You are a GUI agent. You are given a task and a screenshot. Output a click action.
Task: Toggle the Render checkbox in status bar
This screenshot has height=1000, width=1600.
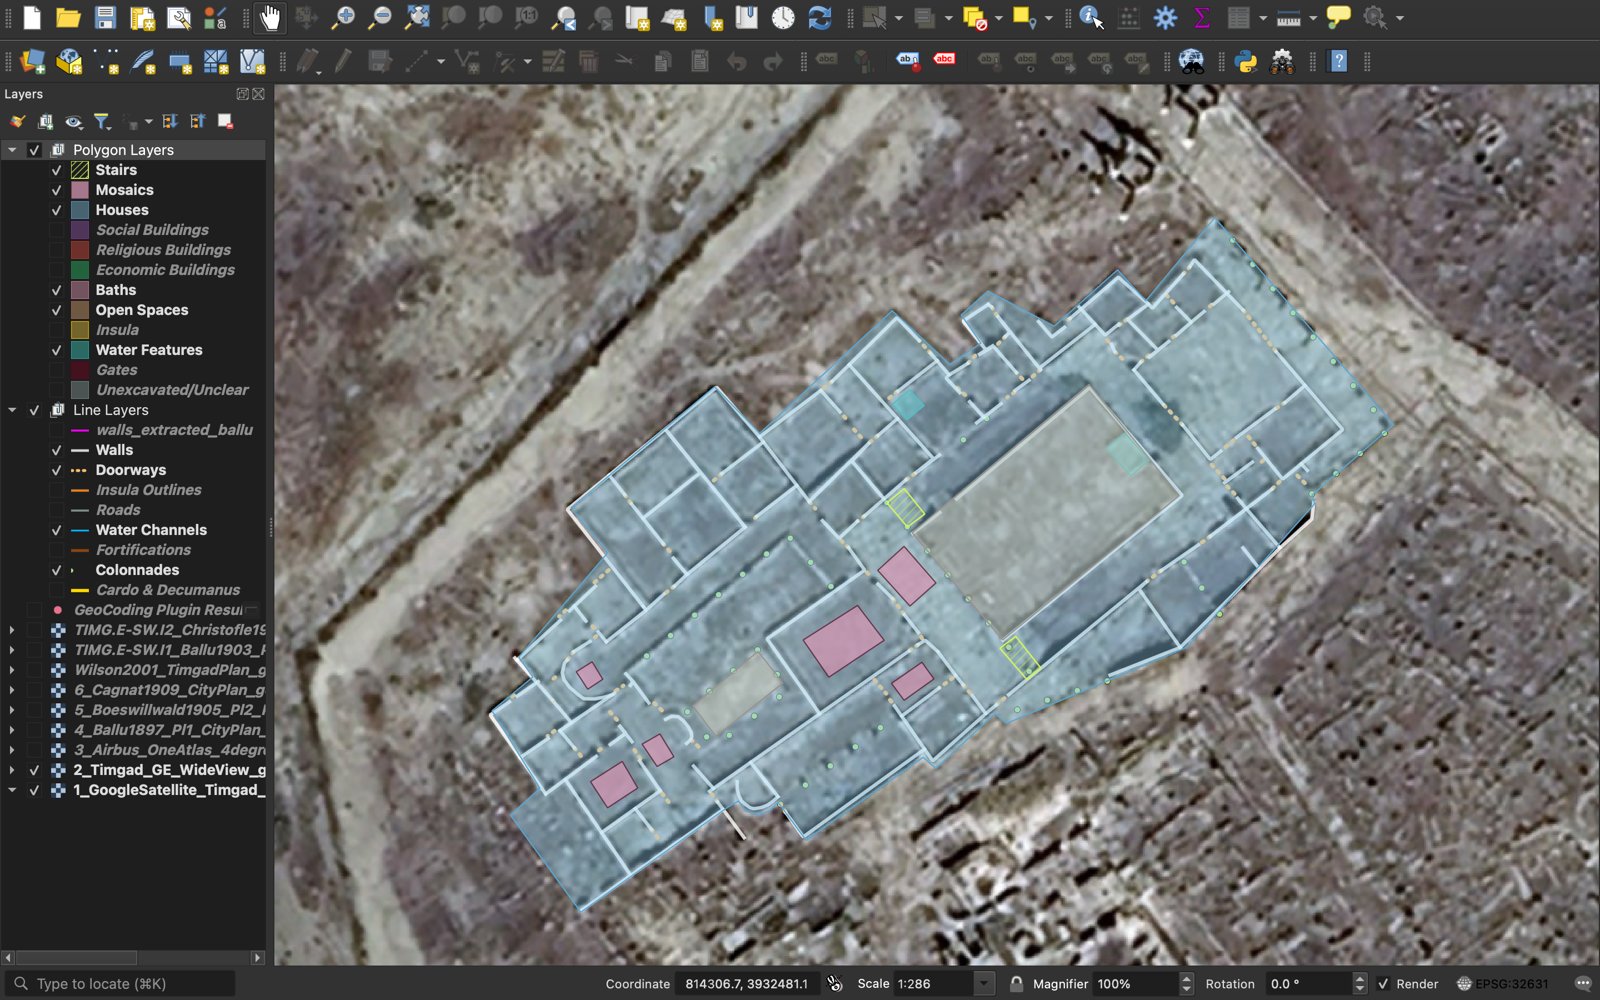click(1383, 984)
